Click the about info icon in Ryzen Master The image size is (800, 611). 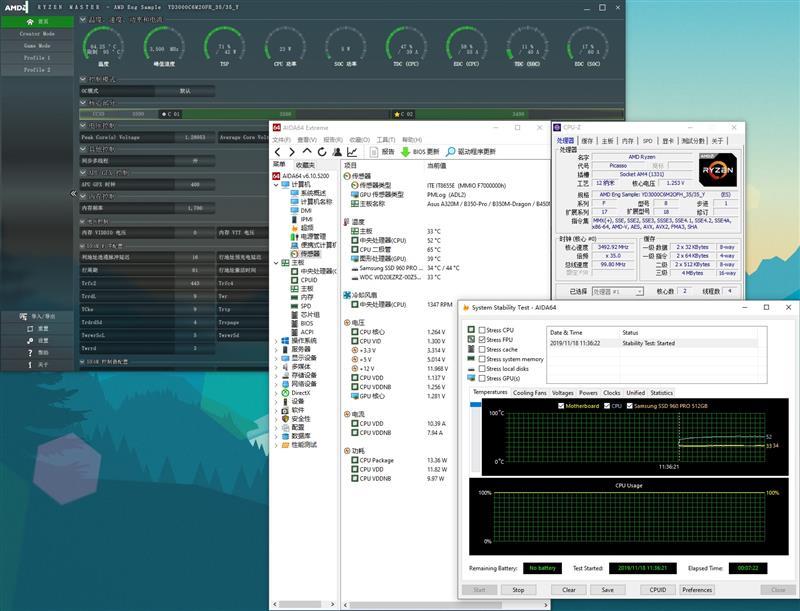click(x=30, y=365)
